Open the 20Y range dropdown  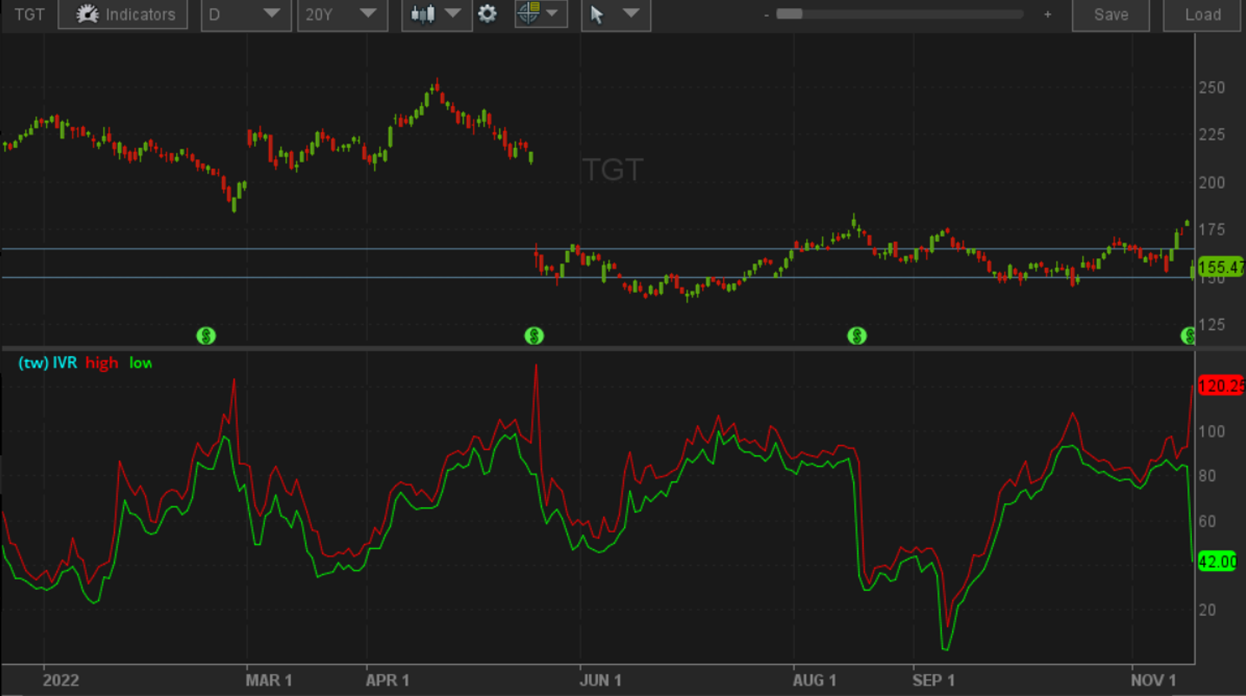click(x=342, y=15)
